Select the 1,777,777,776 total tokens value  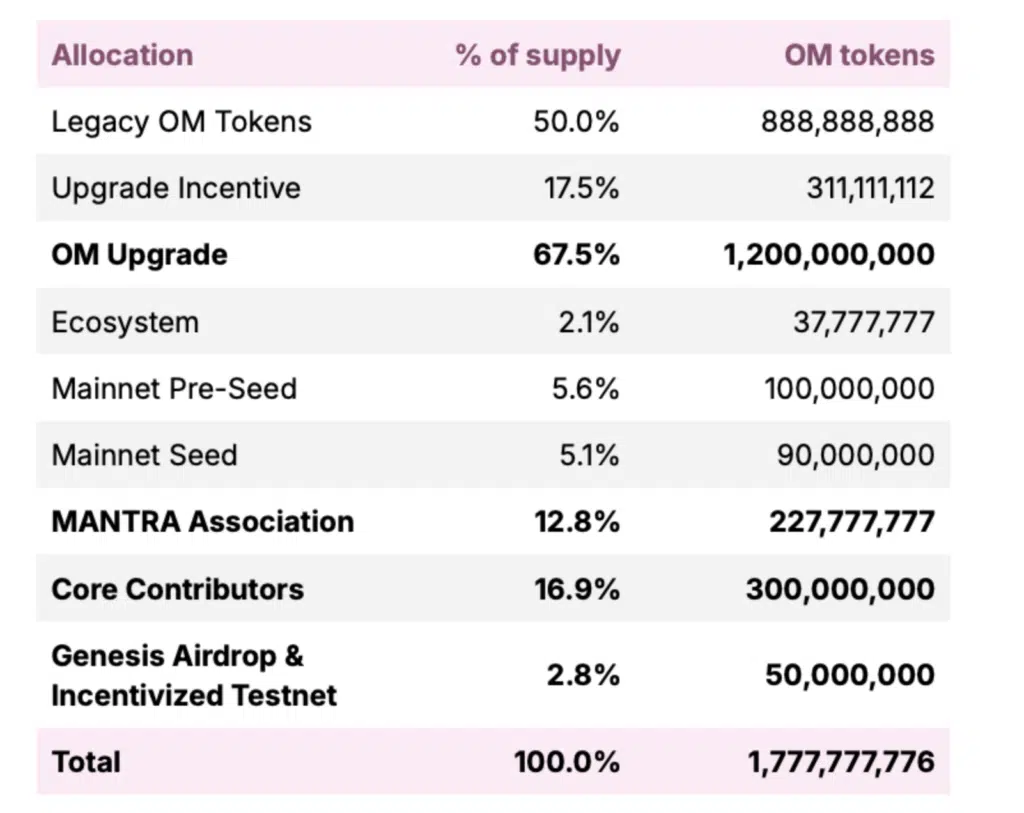(841, 762)
